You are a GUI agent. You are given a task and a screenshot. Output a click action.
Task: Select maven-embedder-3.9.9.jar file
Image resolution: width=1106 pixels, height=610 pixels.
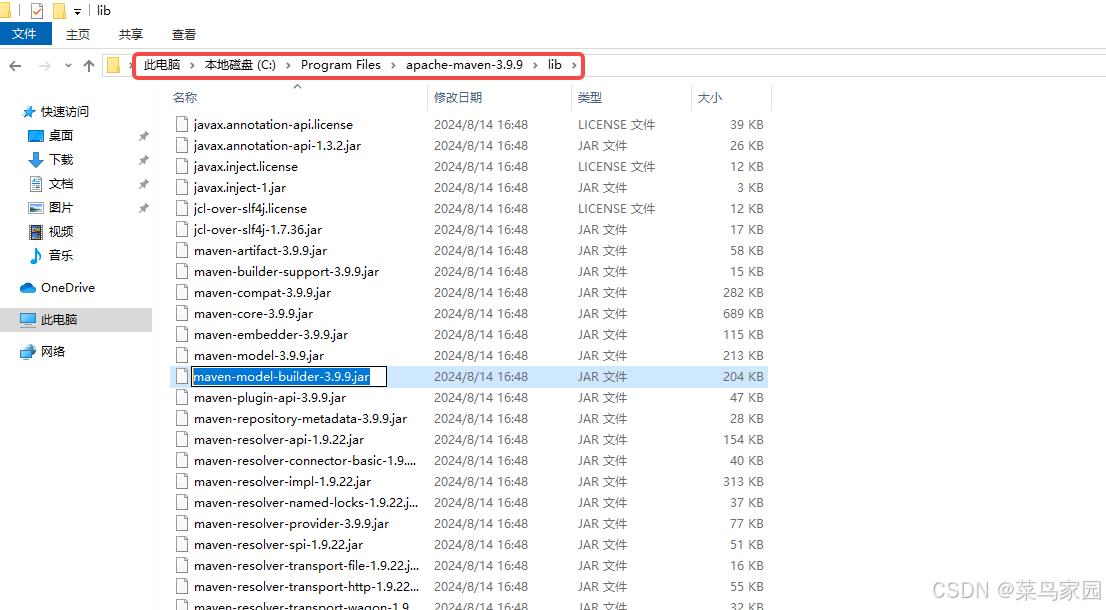pyautogui.click(x=271, y=335)
